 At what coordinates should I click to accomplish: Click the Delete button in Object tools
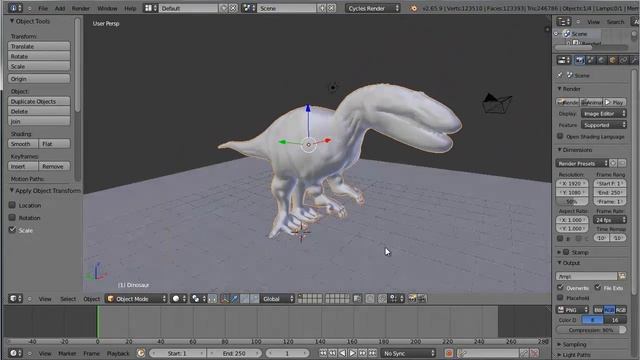click(39, 111)
